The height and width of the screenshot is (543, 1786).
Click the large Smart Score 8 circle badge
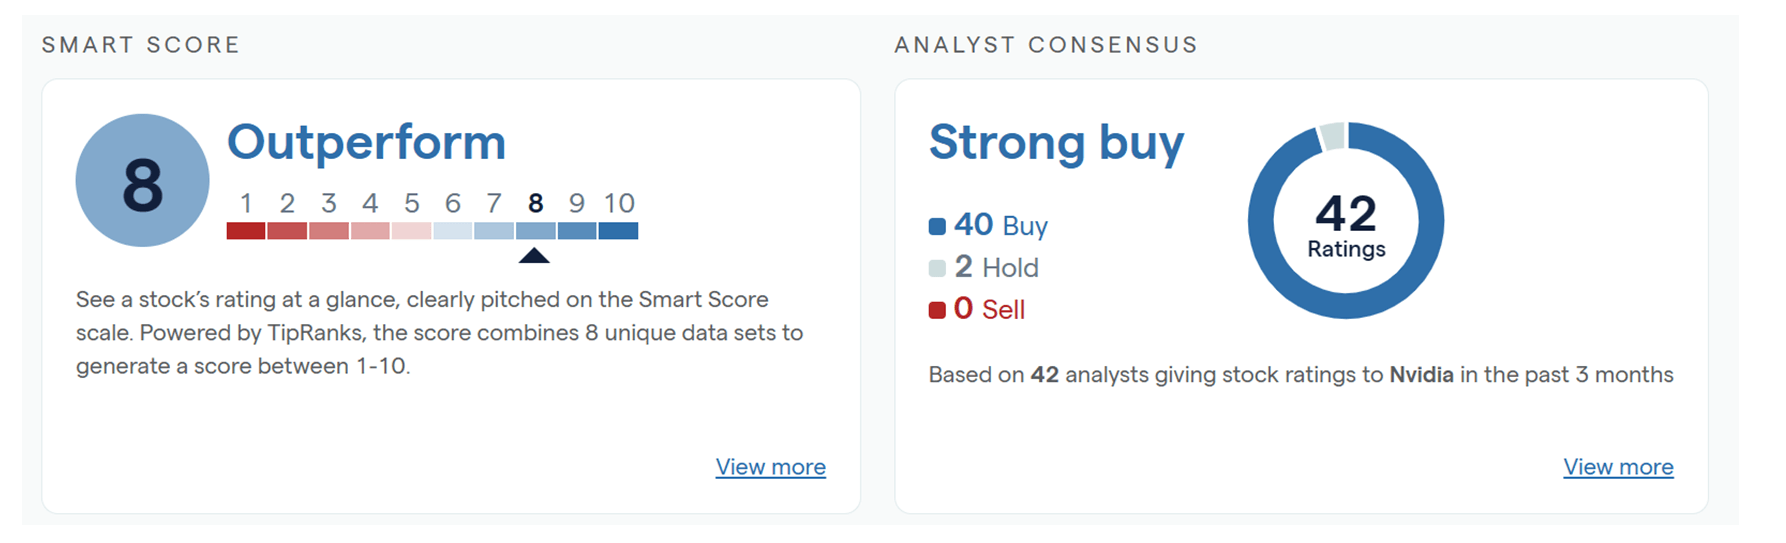[142, 181]
